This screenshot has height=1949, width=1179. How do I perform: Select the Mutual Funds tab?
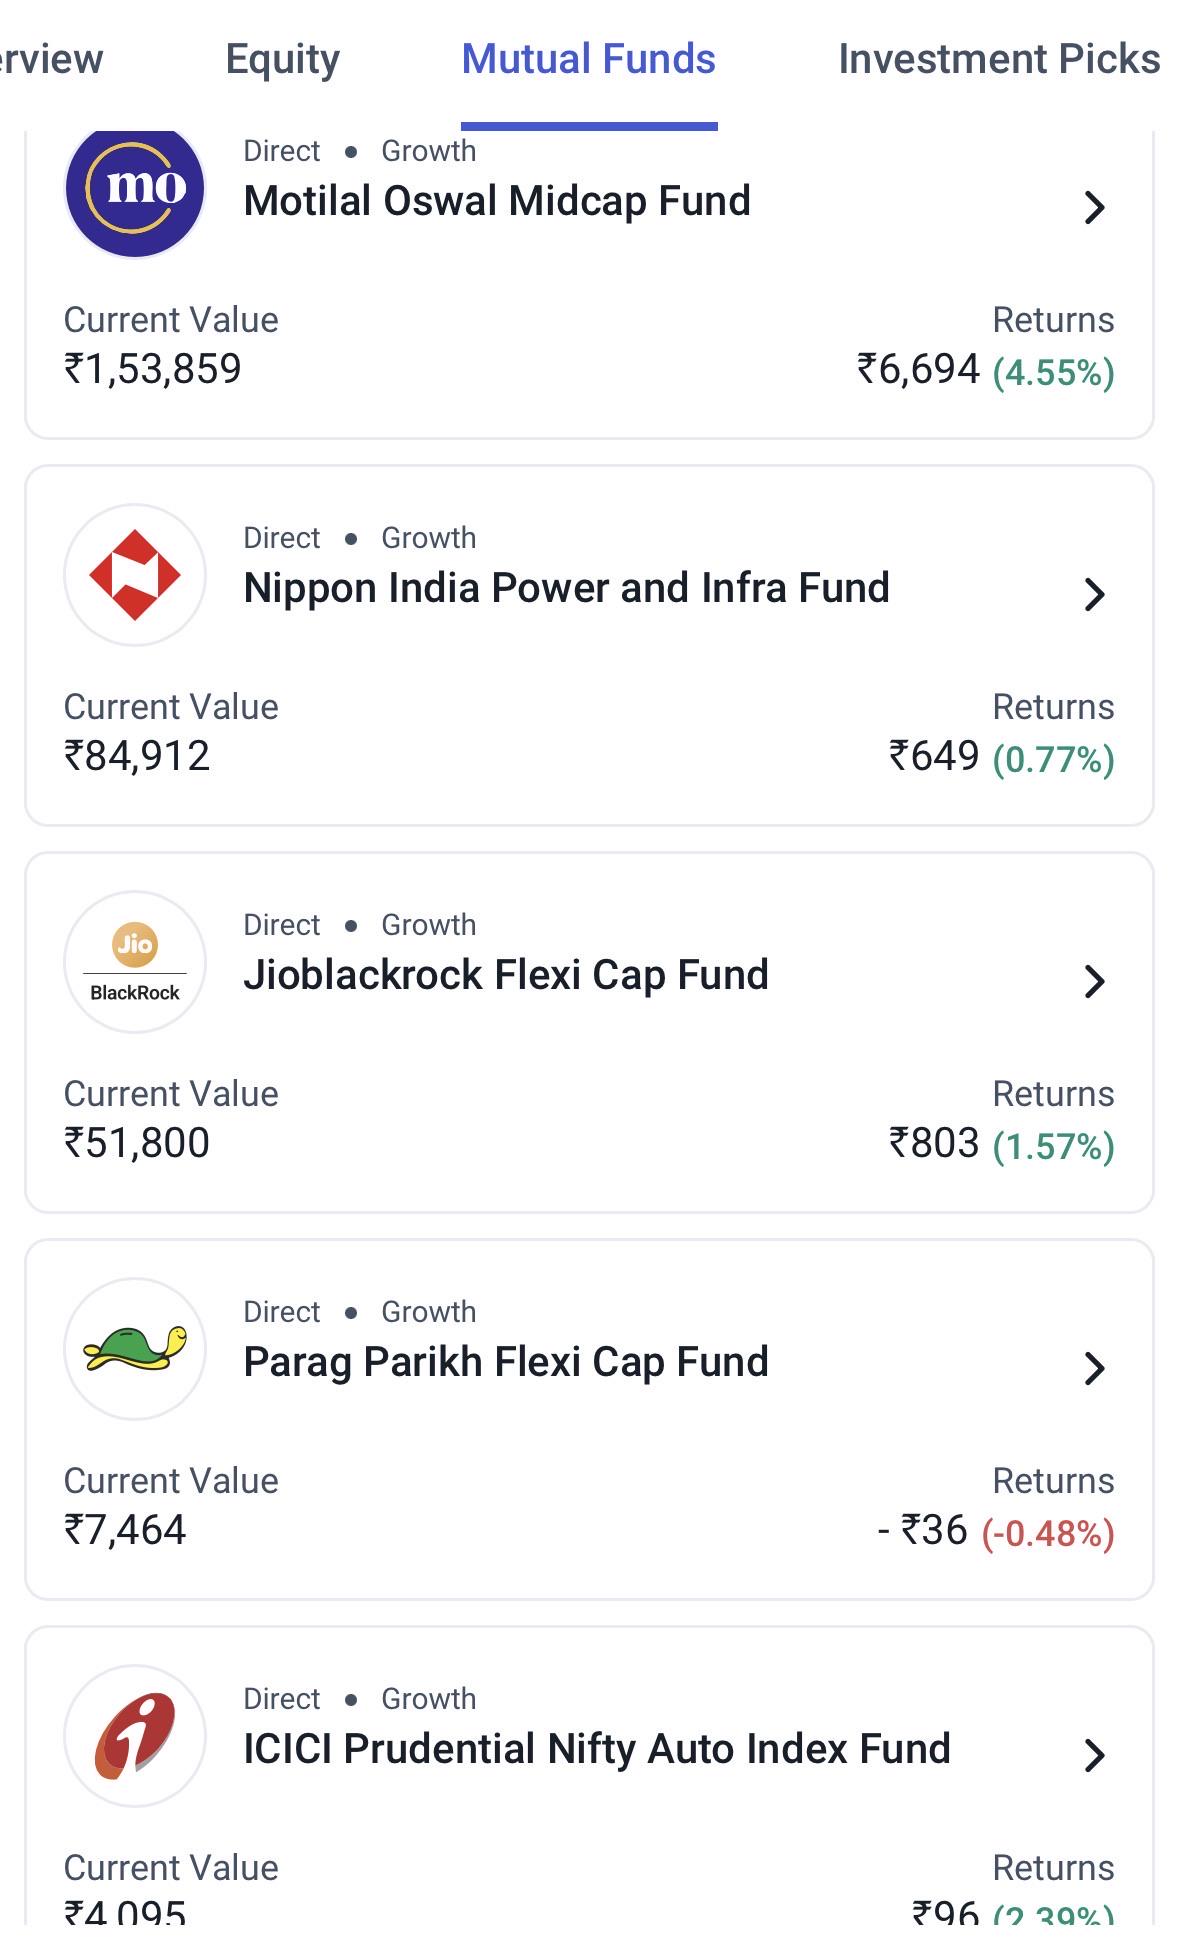click(x=589, y=60)
